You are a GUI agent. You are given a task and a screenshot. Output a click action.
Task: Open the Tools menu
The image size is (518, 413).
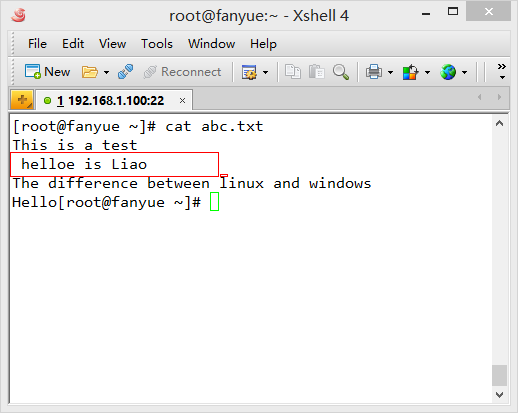157,44
